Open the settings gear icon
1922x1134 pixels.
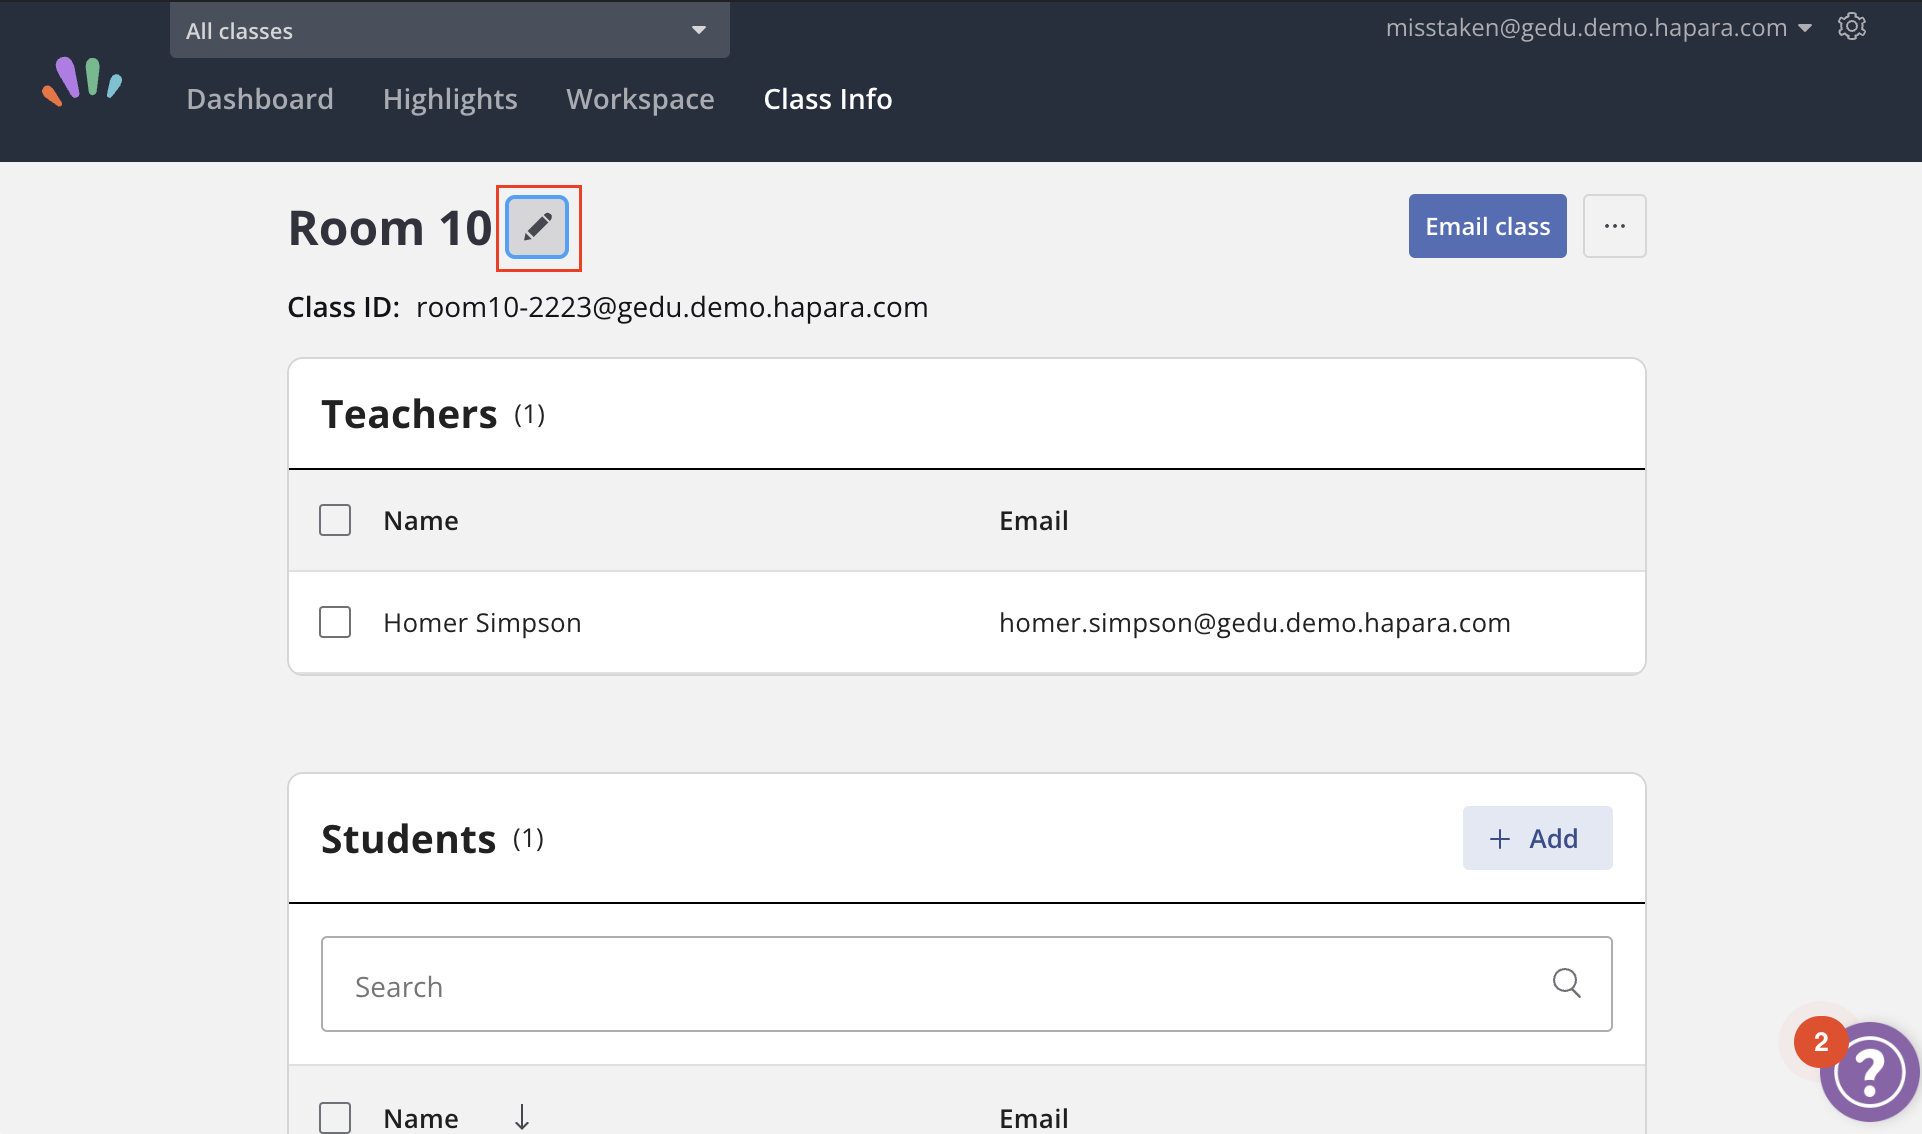(x=1852, y=27)
